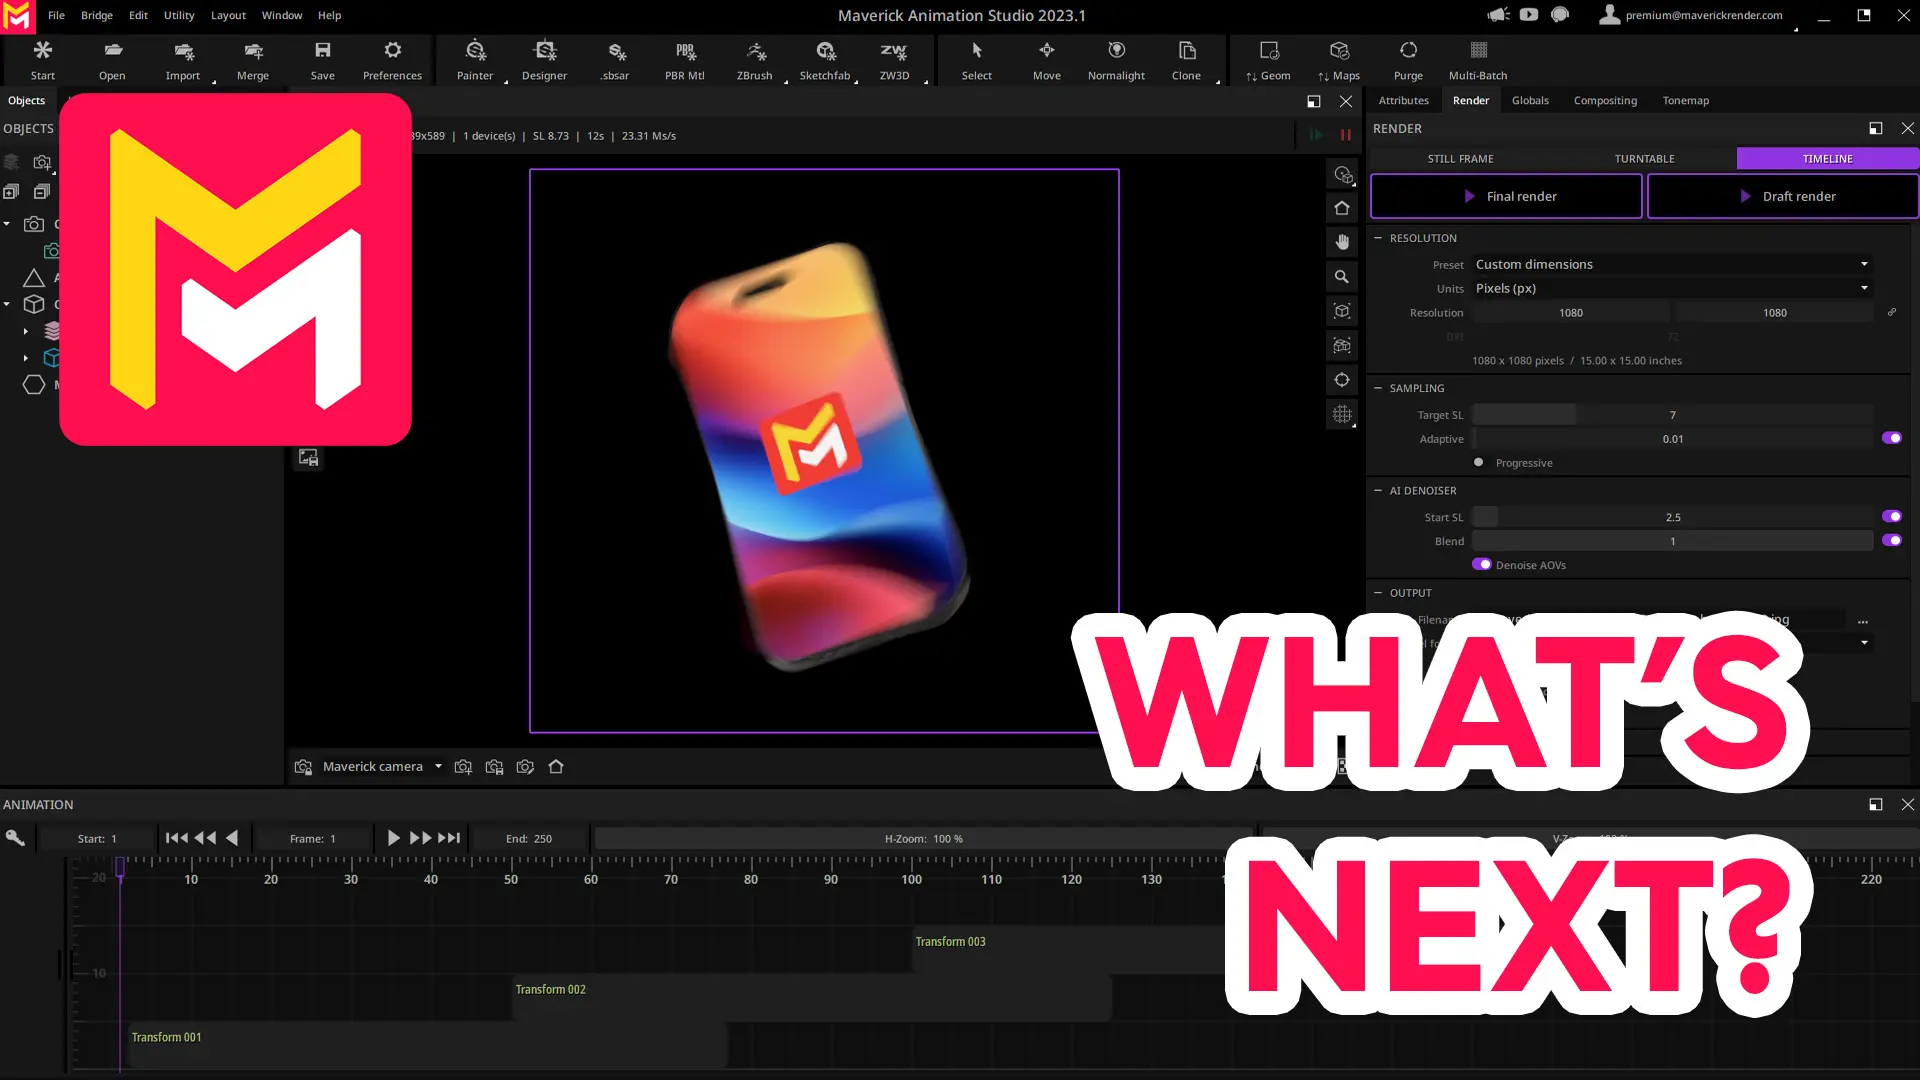Click the add new camera icon
Screen dimensions: 1920x1080
pyautogui.click(x=463, y=766)
